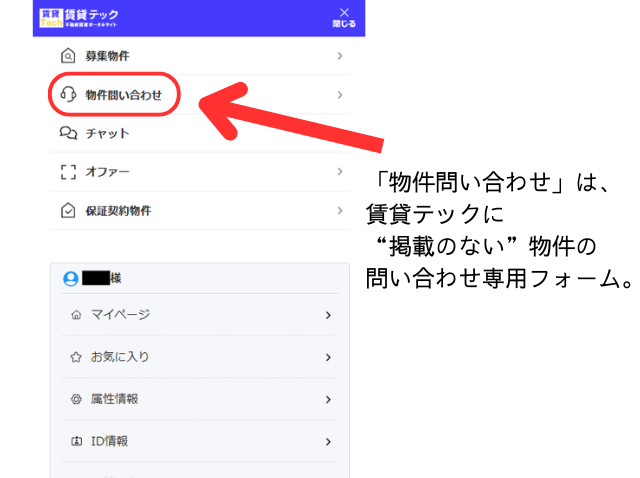
Task: Click the chevron on the オファー row
Action: tap(340, 171)
